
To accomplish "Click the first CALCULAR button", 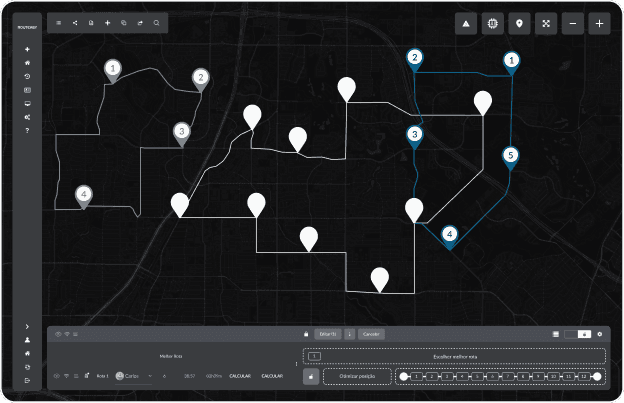I will tap(239, 376).
